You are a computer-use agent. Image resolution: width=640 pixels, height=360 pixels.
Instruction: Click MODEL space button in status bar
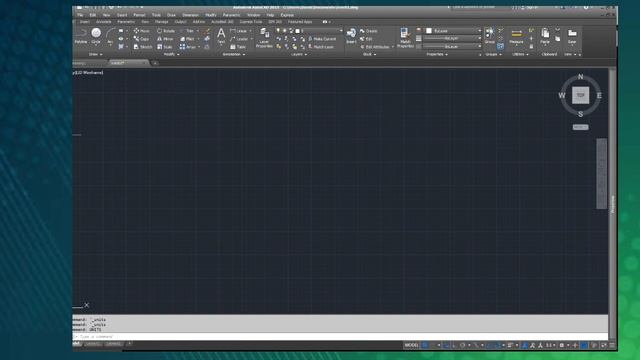point(411,345)
